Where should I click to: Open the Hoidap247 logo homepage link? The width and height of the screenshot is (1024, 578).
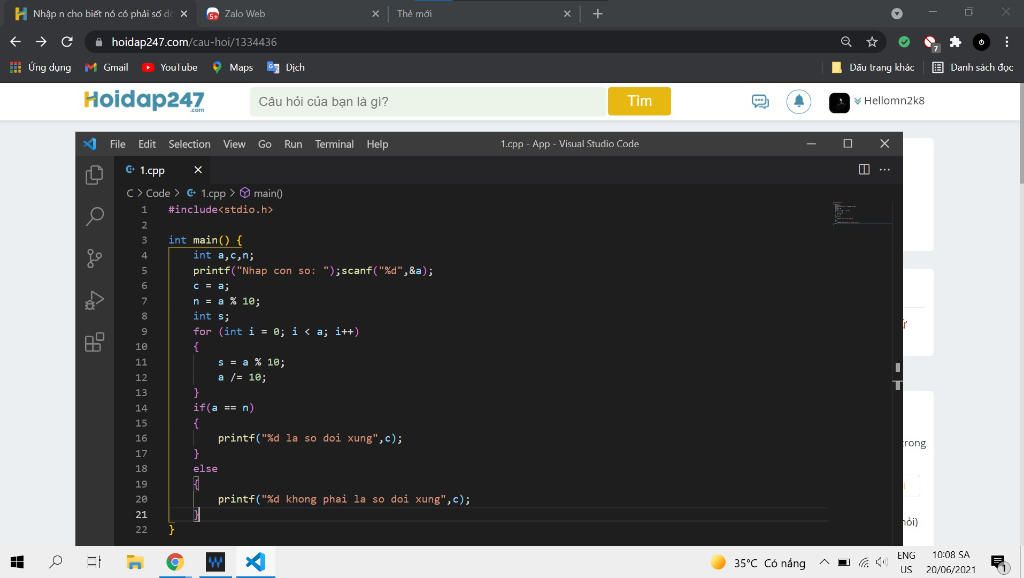point(144,101)
